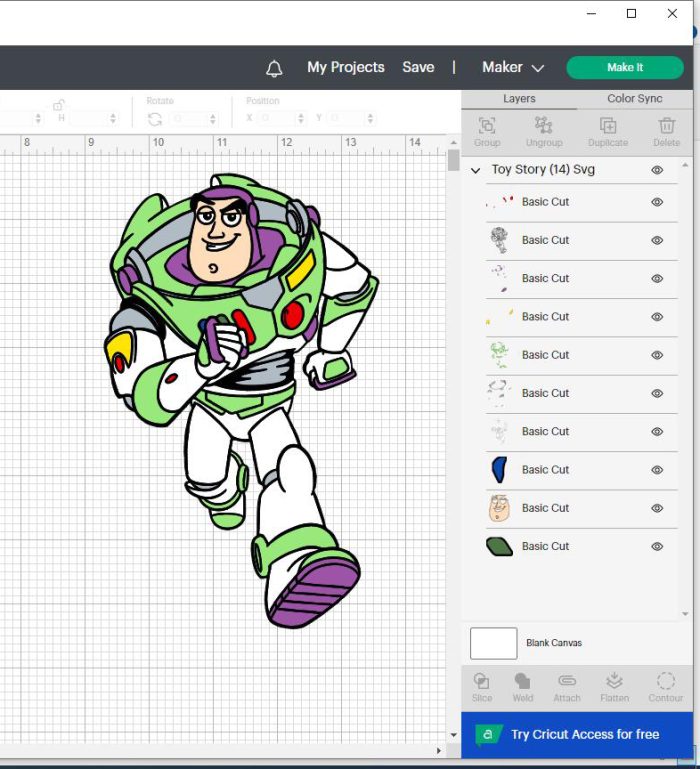Switch to the Color Sync tab
Image resolution: width=700 pixels, height=769 pixels.
pyautogui.click(x=635, y=99)
